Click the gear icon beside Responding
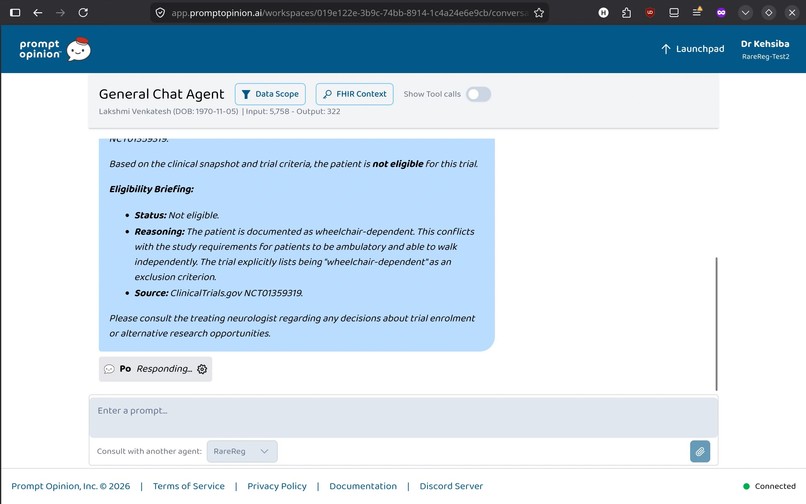Image resolution: width=806 pixels, height=504 pixels. 202,369
